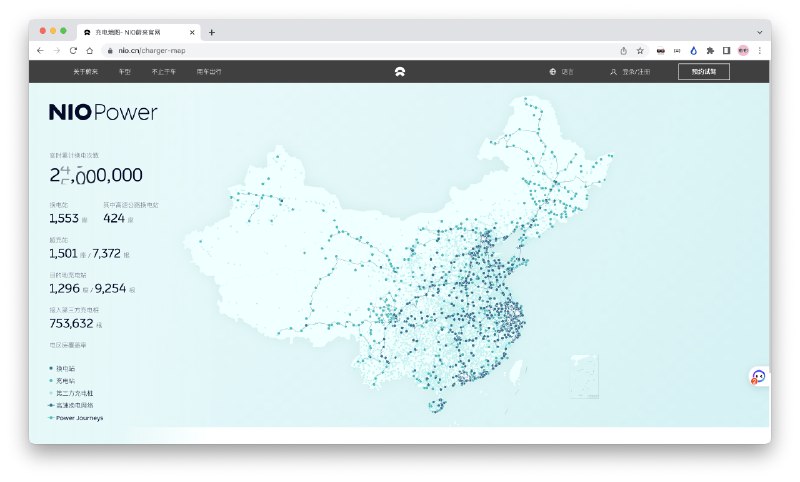Click the 9,254 destination chargers value
800x482 pixels.
110,289
